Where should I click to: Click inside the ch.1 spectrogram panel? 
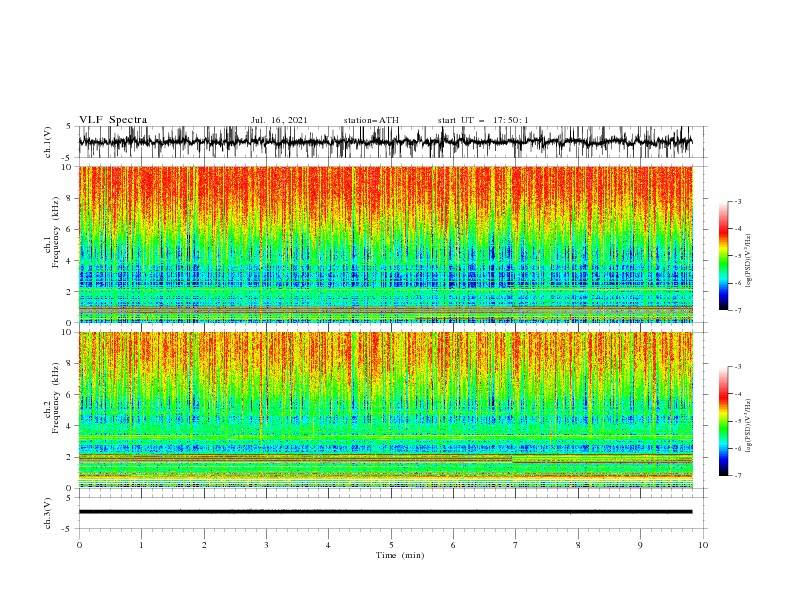tap(385, 244)
